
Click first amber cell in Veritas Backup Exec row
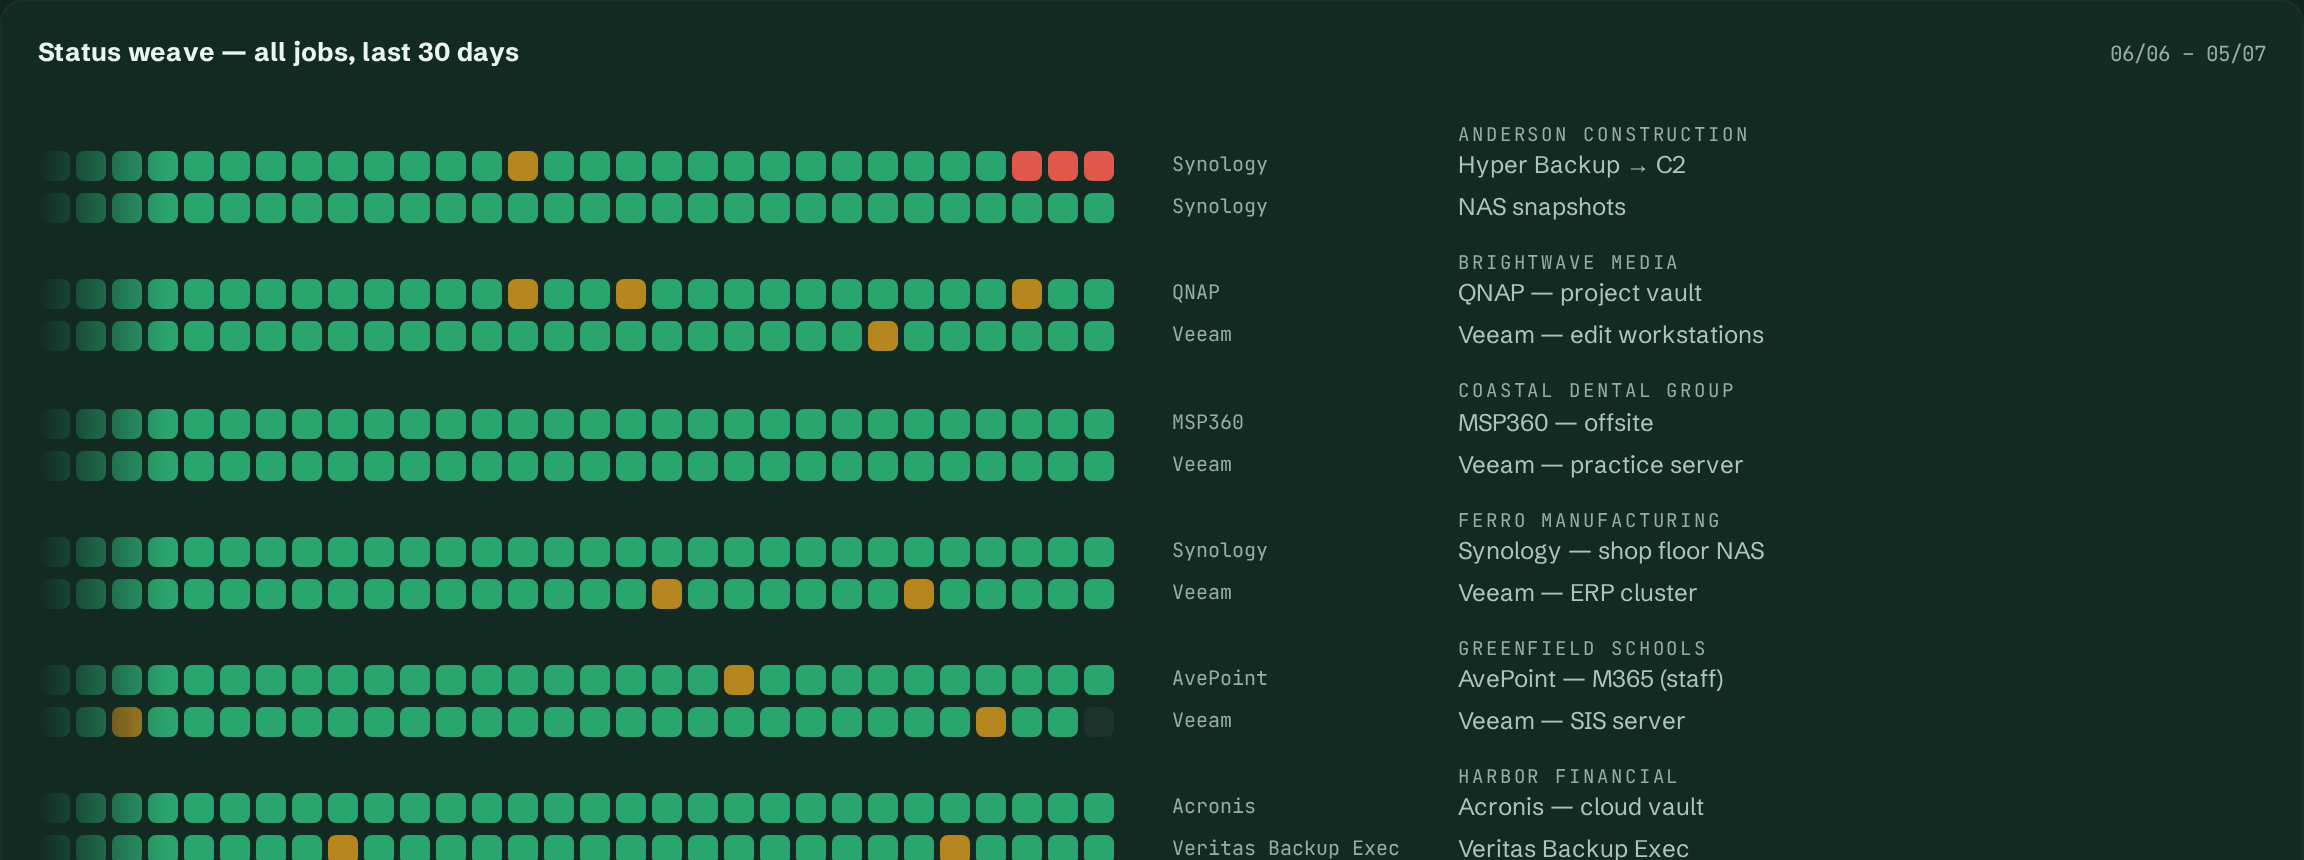point(343,848)
